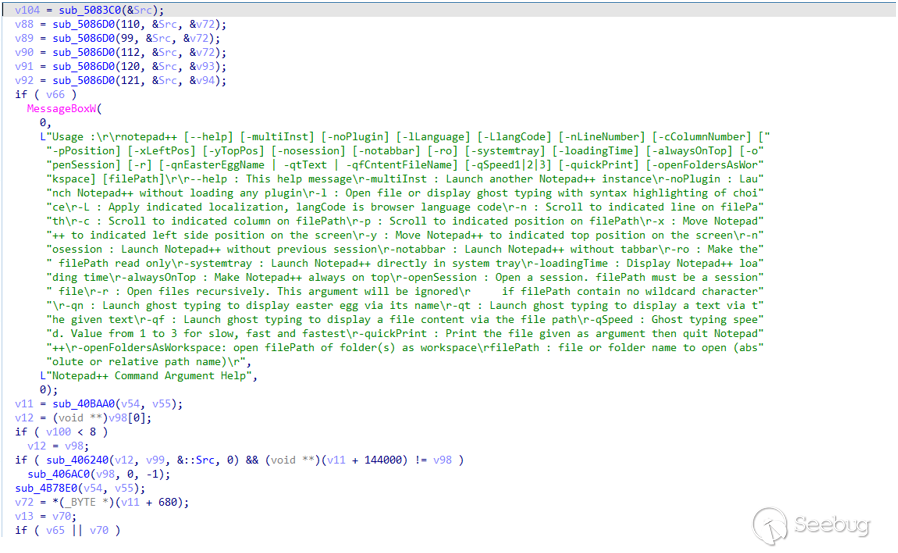Click the v89 assignment calling sub_5086D0 with 99

point(117,38)
